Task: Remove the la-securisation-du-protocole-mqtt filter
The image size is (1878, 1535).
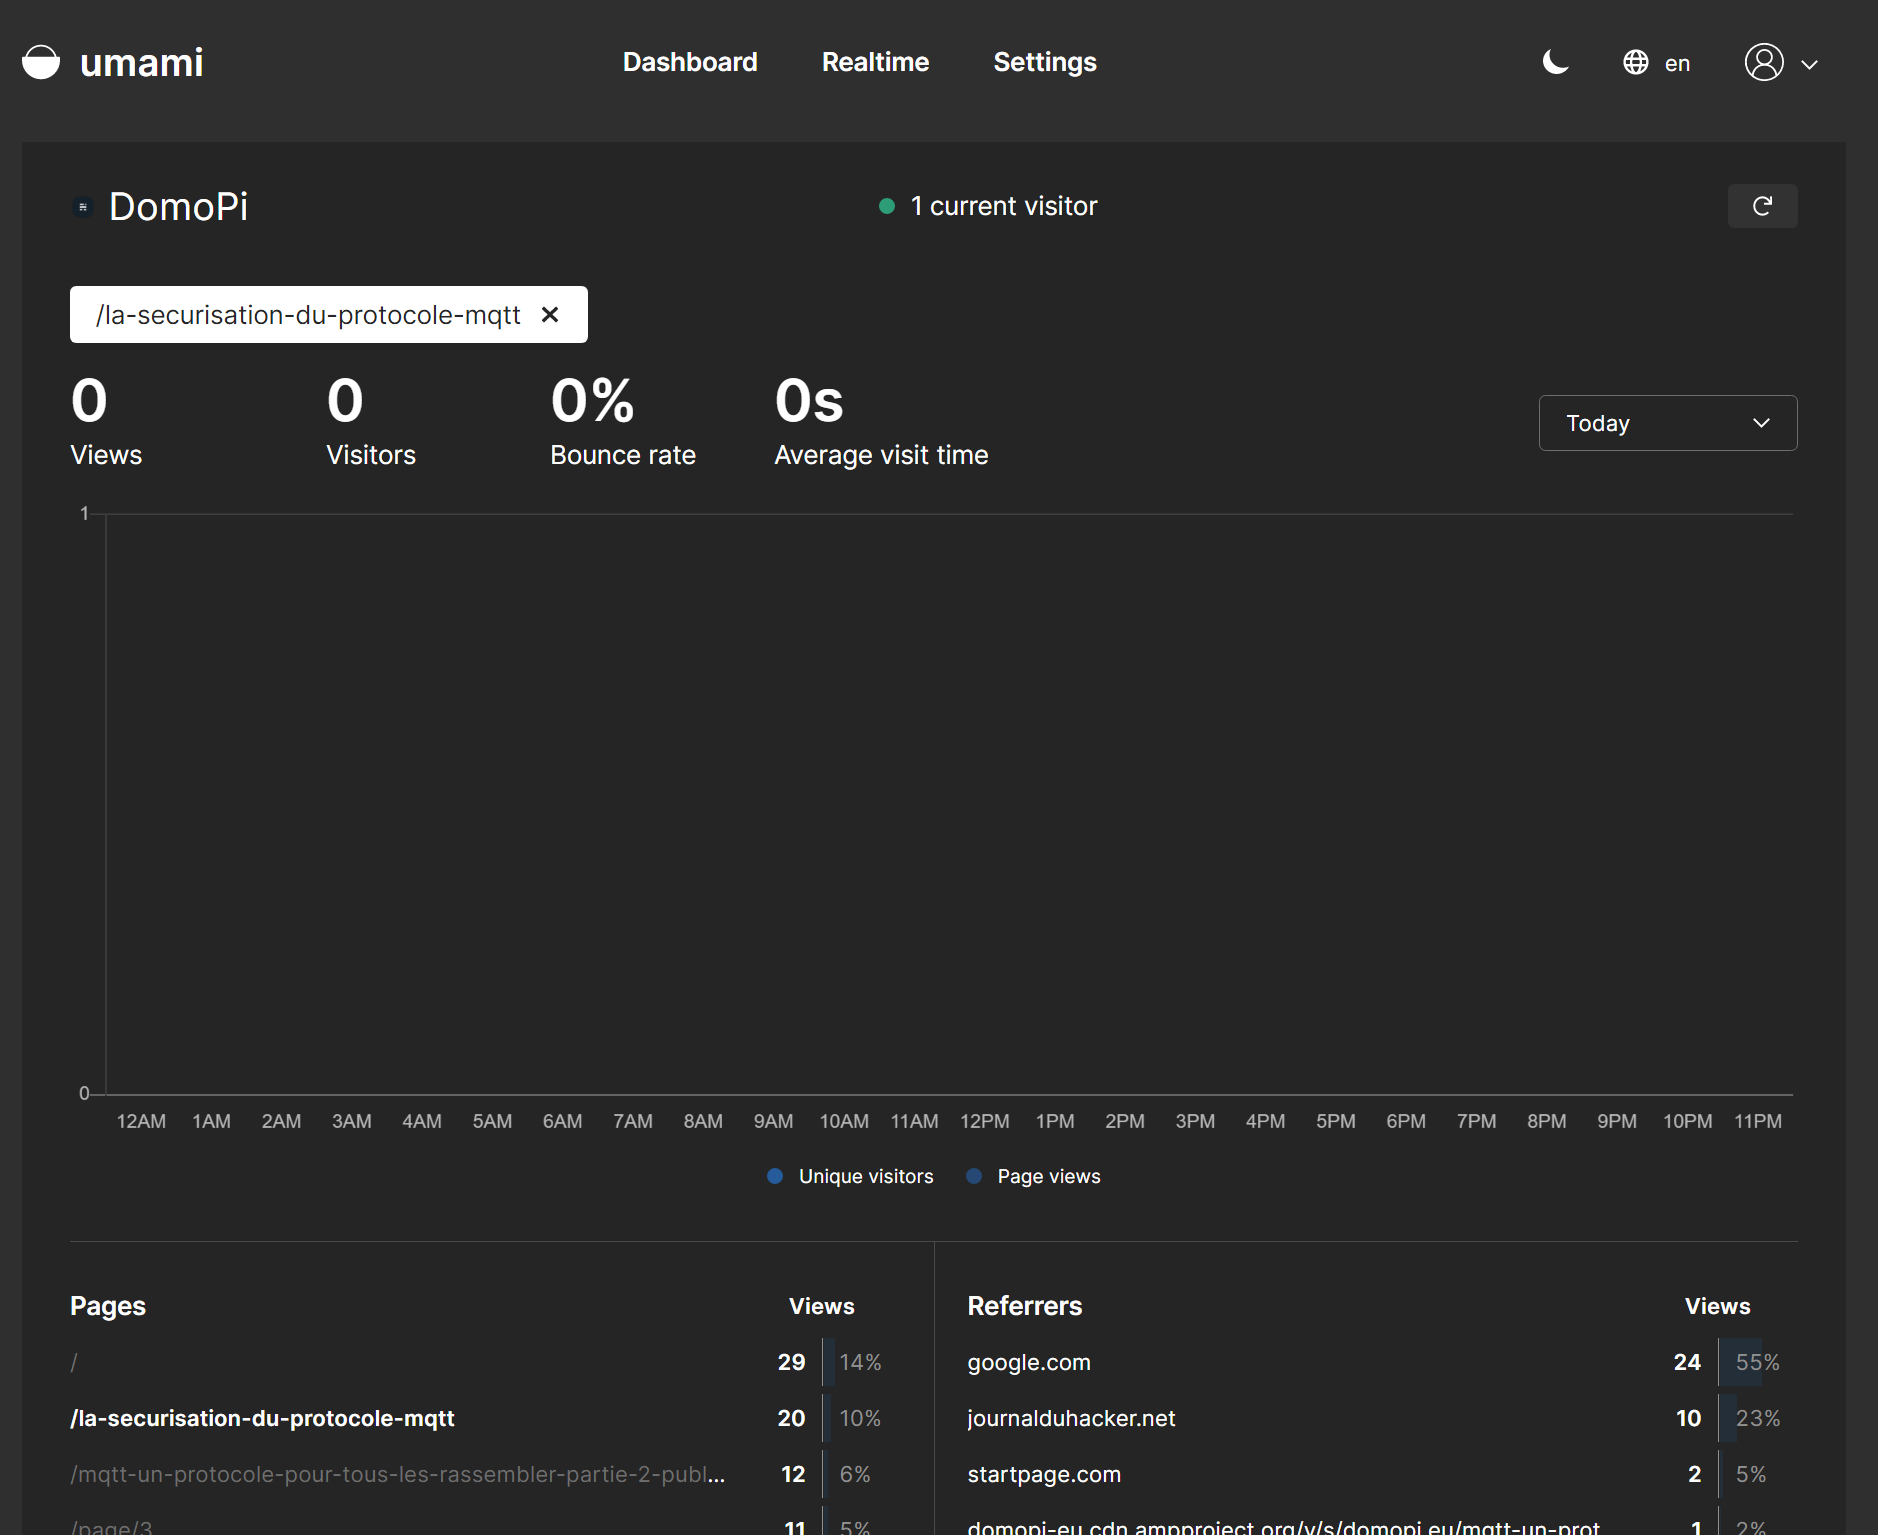Action: (551, 314)
